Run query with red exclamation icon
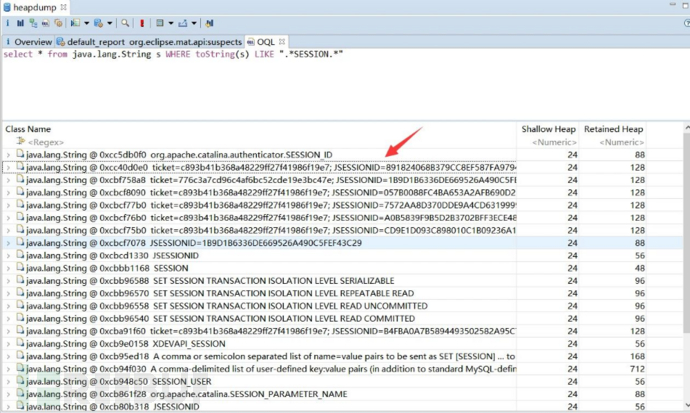 pos(142,22)
